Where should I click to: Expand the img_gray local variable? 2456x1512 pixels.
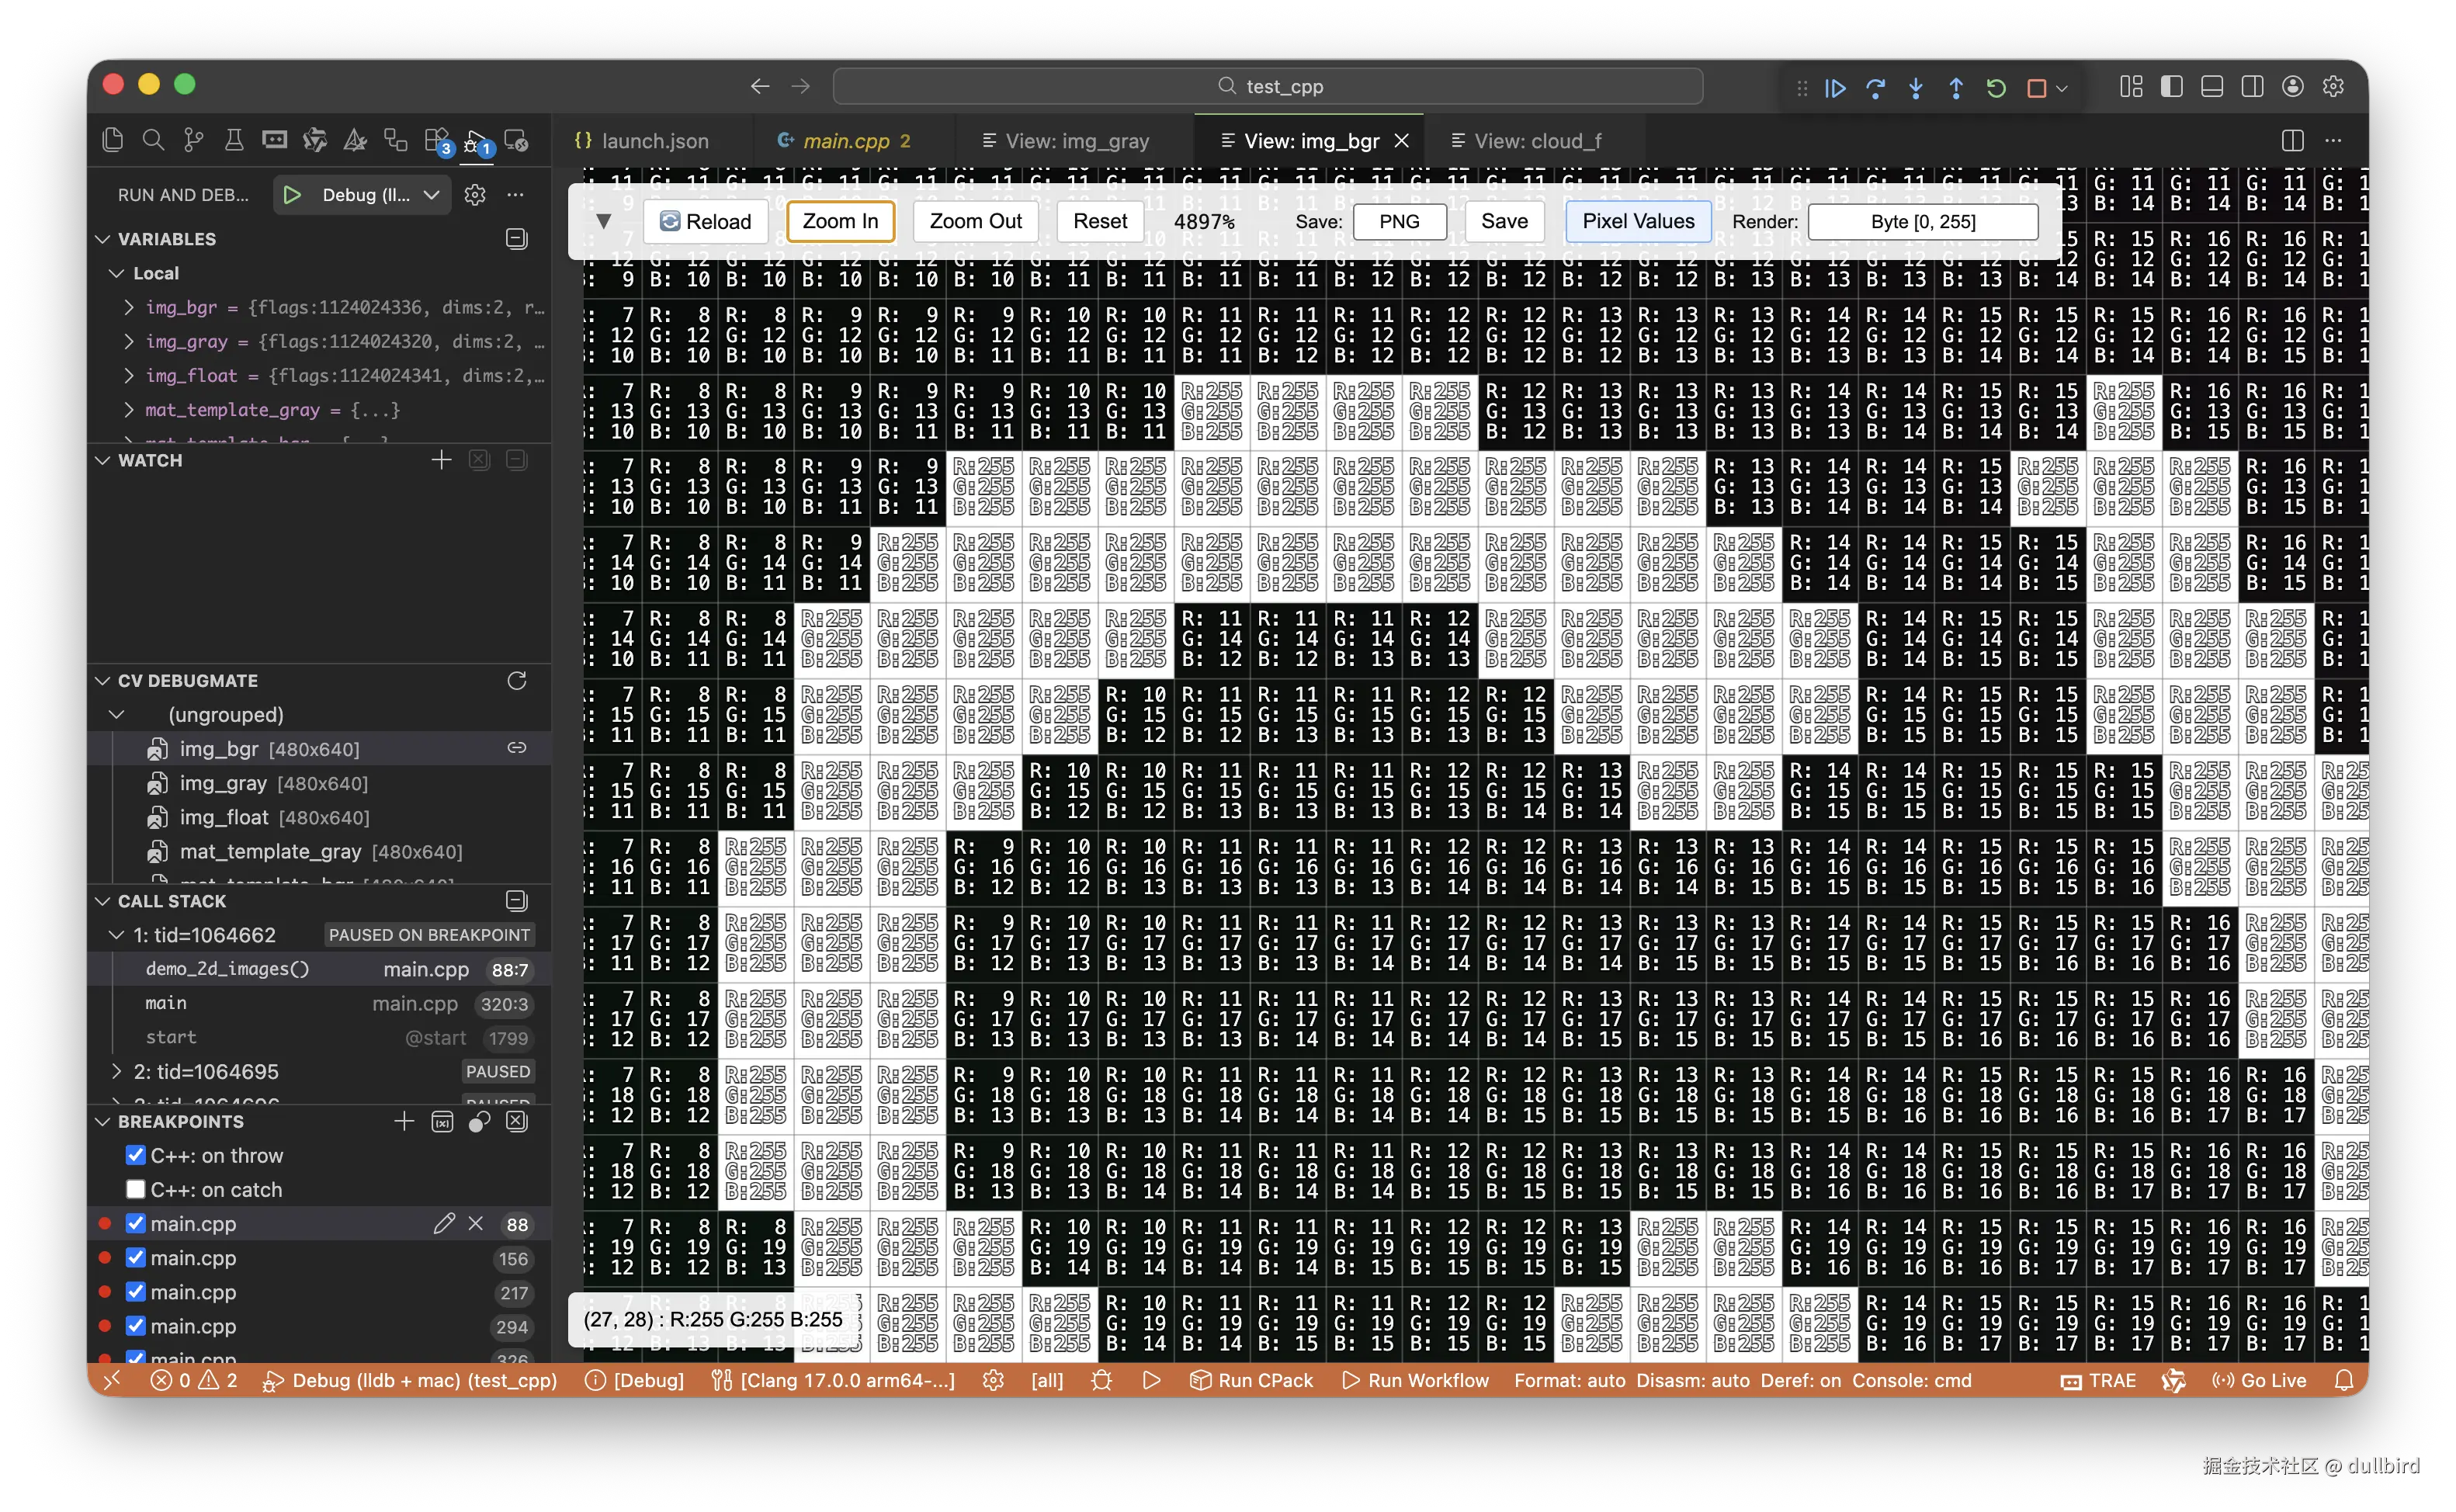click(129, 341)
